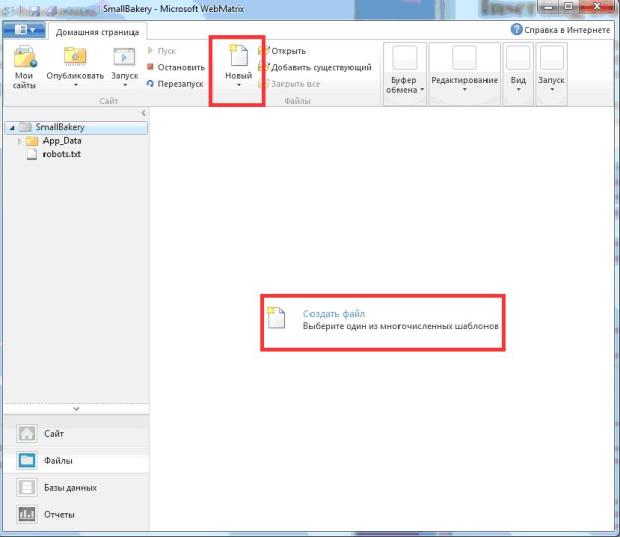Expand the Editing group (Редактирование)
Image resolution: width=620 pixels, height=537 pixels.
coord(465,74)
